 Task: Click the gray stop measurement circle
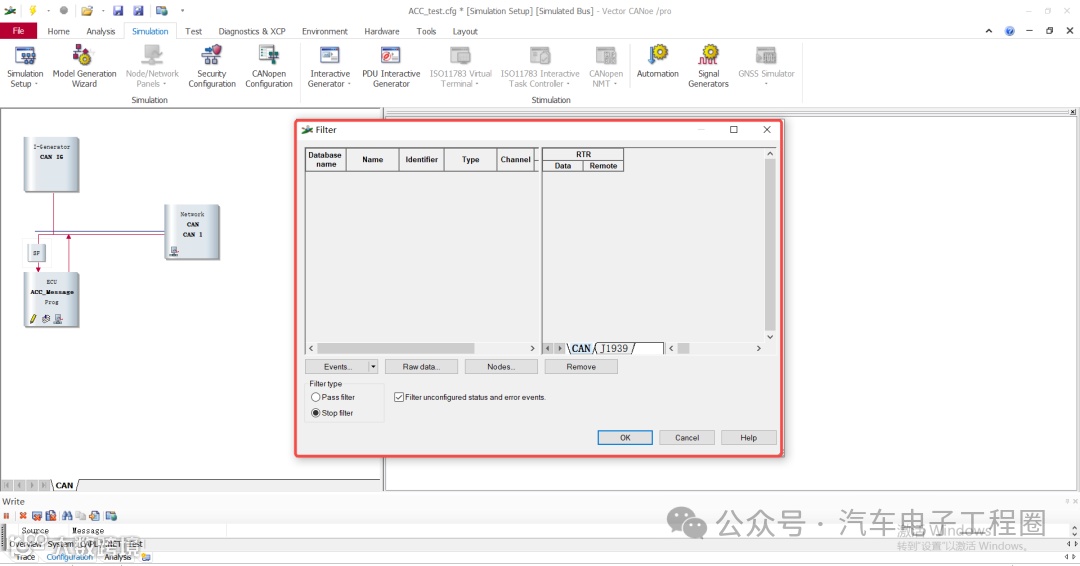pos(63,10)
